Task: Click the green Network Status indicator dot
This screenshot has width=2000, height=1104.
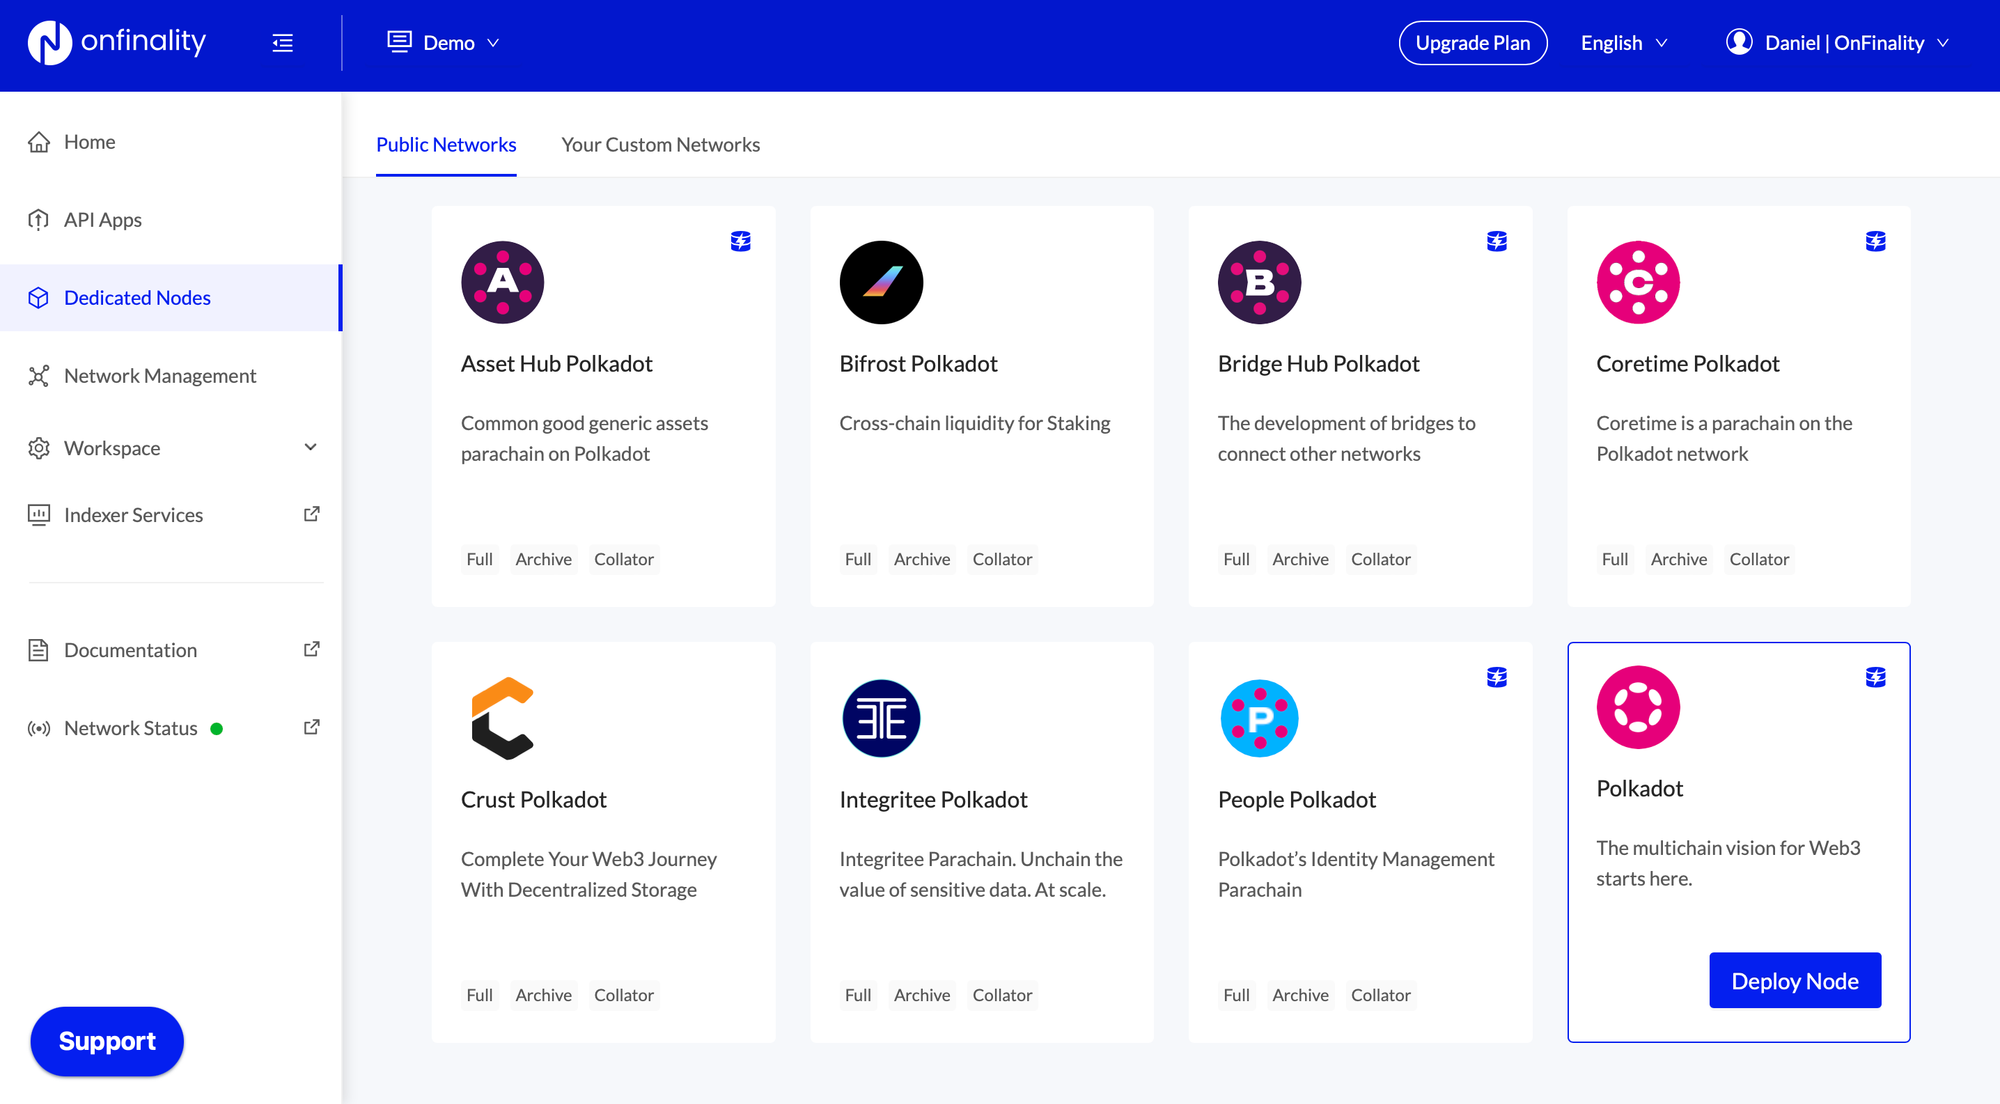Action: 218,728
